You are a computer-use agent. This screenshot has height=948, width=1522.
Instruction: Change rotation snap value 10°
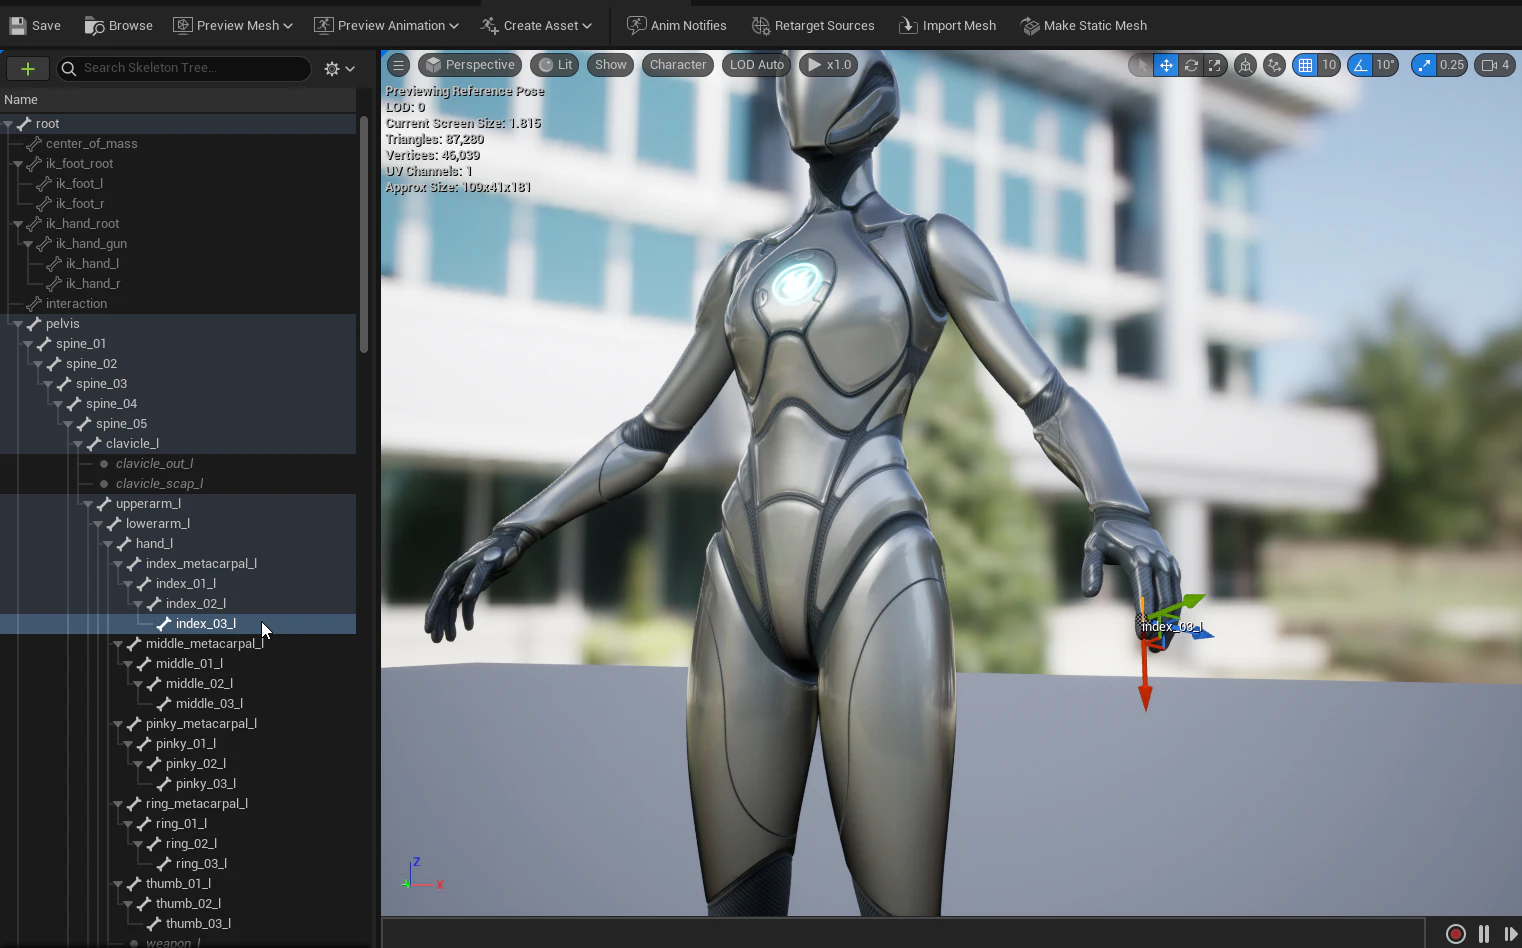click(1385, 65)
